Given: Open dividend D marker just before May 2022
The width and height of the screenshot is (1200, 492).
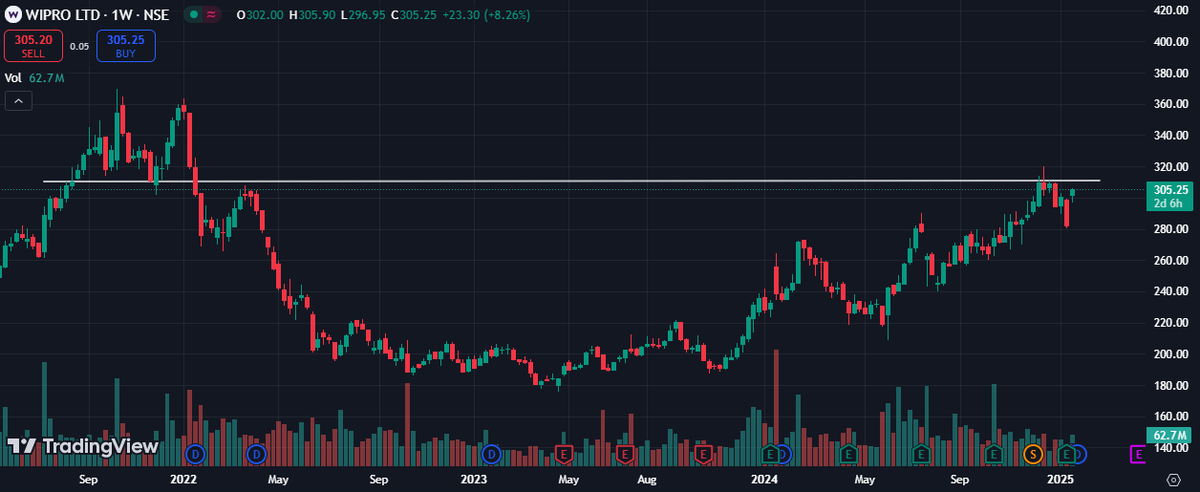Looking at the screenshot, I should [x=257, y=454].
